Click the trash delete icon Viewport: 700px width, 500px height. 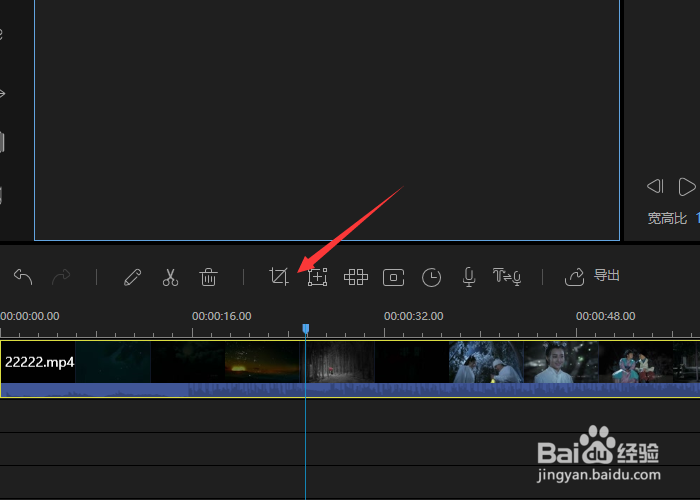(x=208, y=277)
